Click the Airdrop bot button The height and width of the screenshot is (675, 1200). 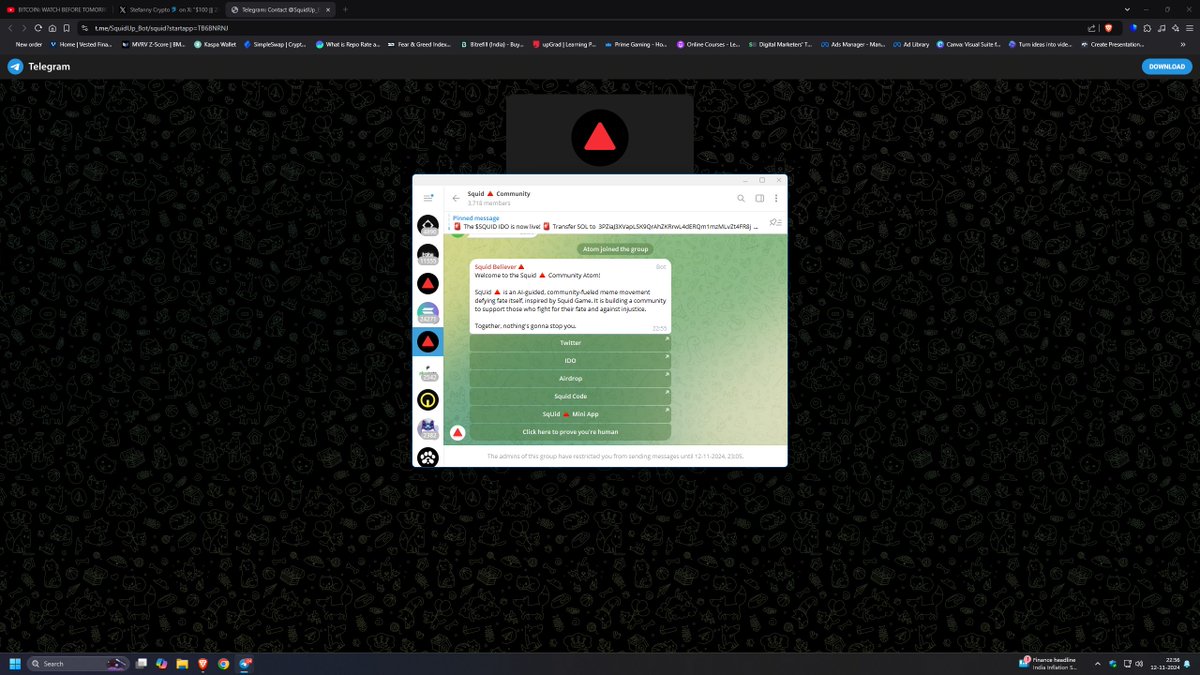coord(570,378)
